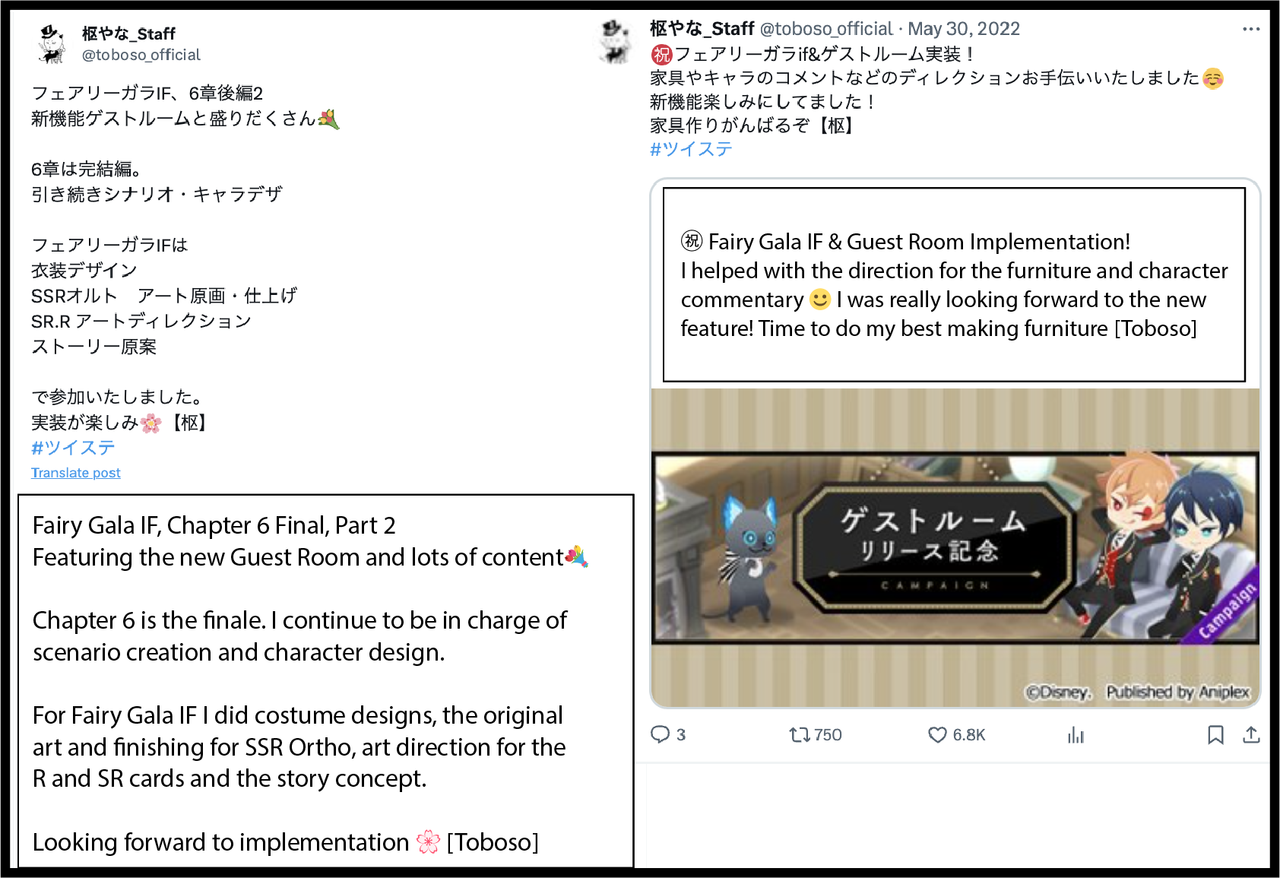The image size is (1280, 878).
Task: Retweet the post with 750 reposts
Action: (800, 735)
